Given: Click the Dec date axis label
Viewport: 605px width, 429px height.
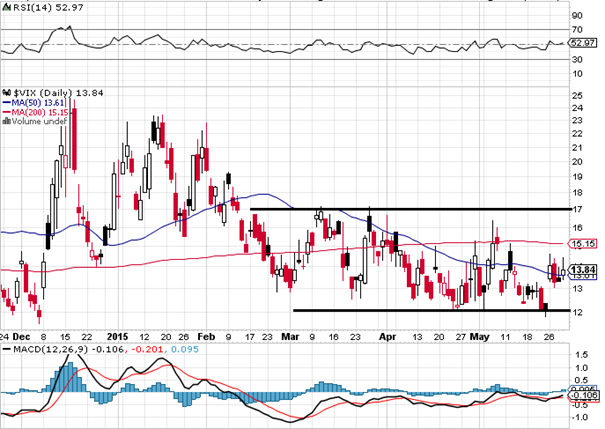Looking at the screenshot, I should 21,337.
